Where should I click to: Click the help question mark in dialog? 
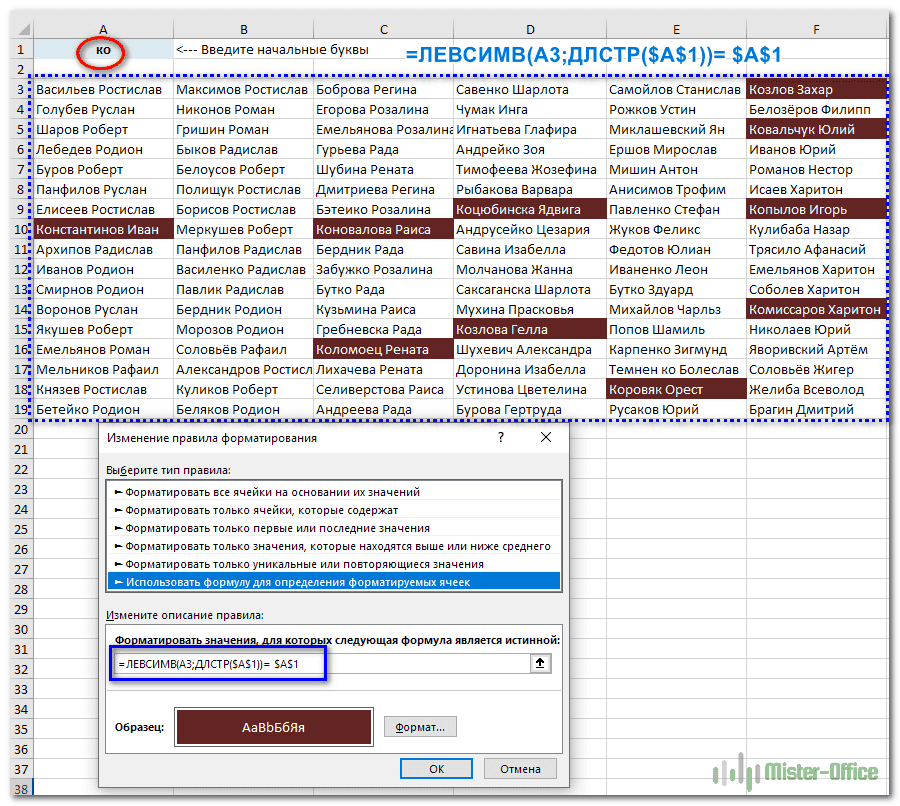500,437
